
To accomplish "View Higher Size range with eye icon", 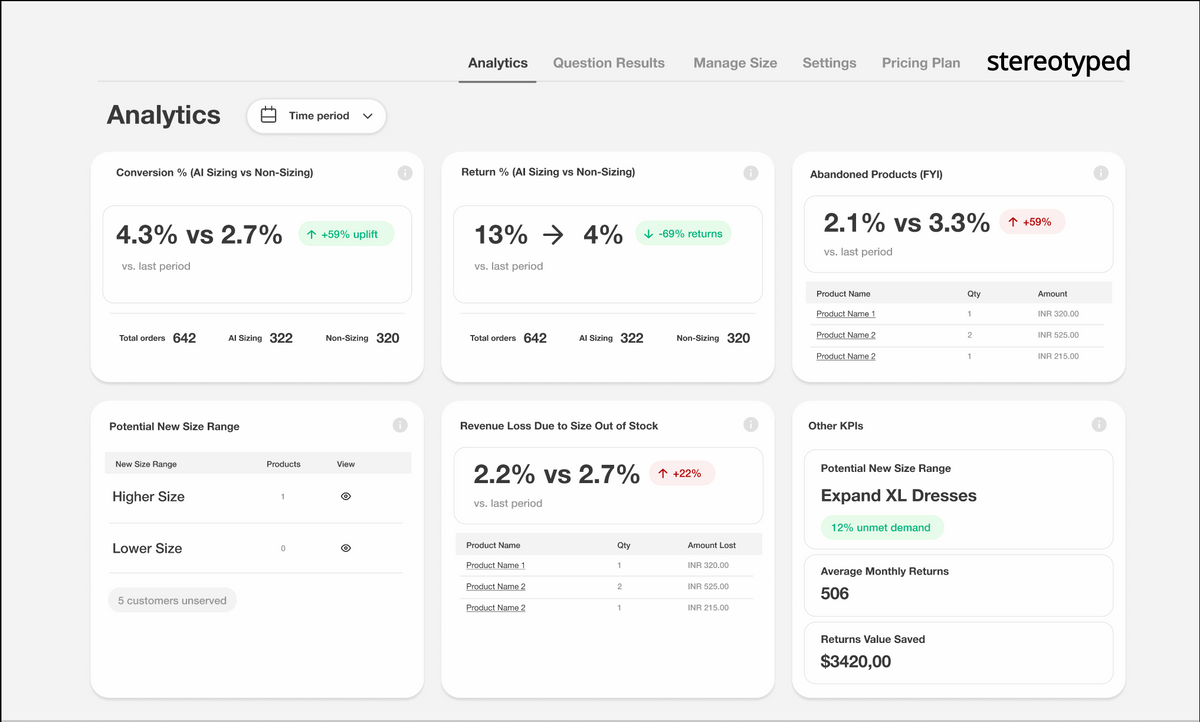I will [346, 496].
